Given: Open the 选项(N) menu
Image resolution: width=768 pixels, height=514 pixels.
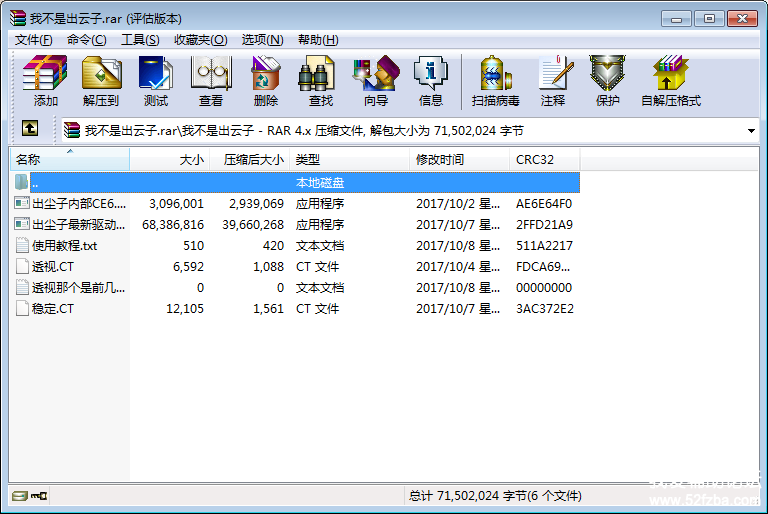Looking at the screenshot, I should (262, 40).
